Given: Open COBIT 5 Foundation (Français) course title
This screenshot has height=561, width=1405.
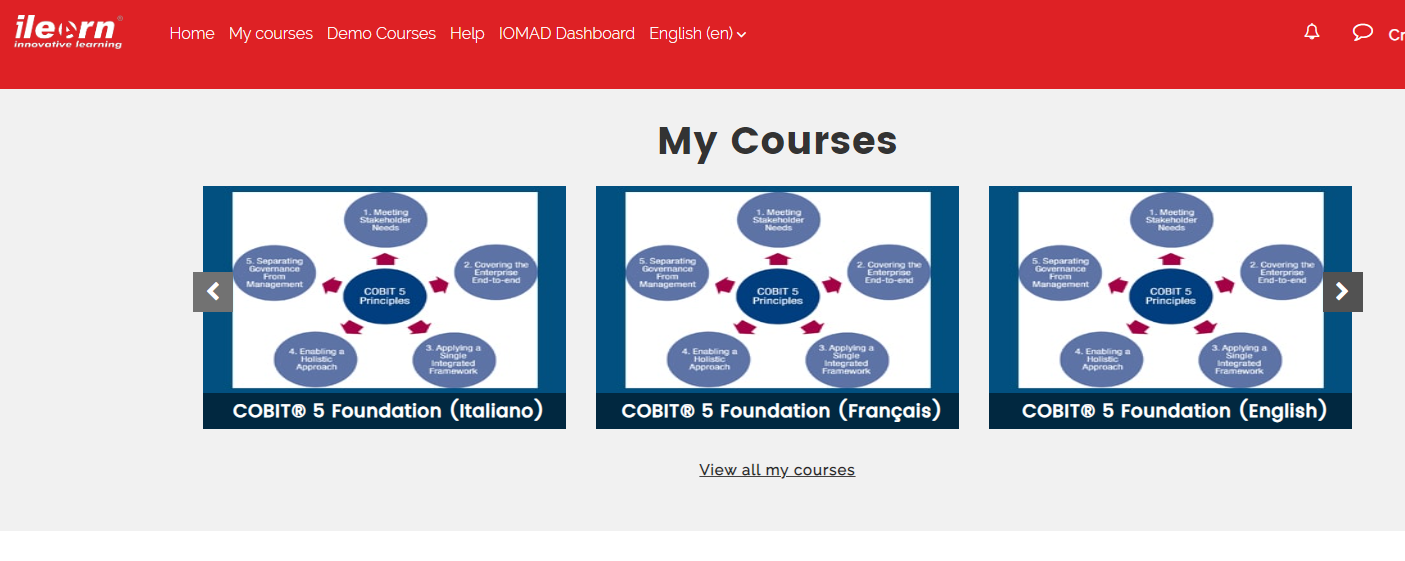Looking at the screenshot, I should click(x=781, y=411).
